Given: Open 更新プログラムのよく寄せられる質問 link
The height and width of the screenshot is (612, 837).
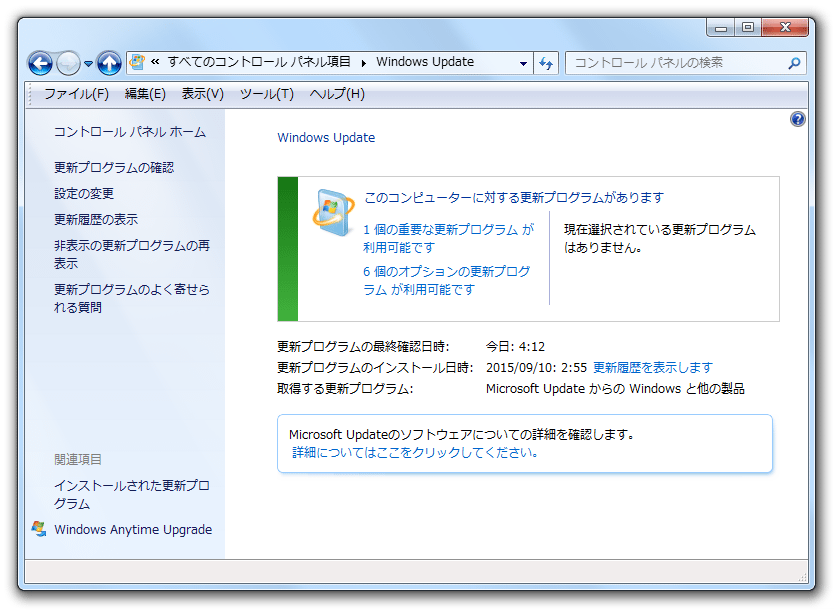Looking at the screenshot, I should [x=132, y=298].
